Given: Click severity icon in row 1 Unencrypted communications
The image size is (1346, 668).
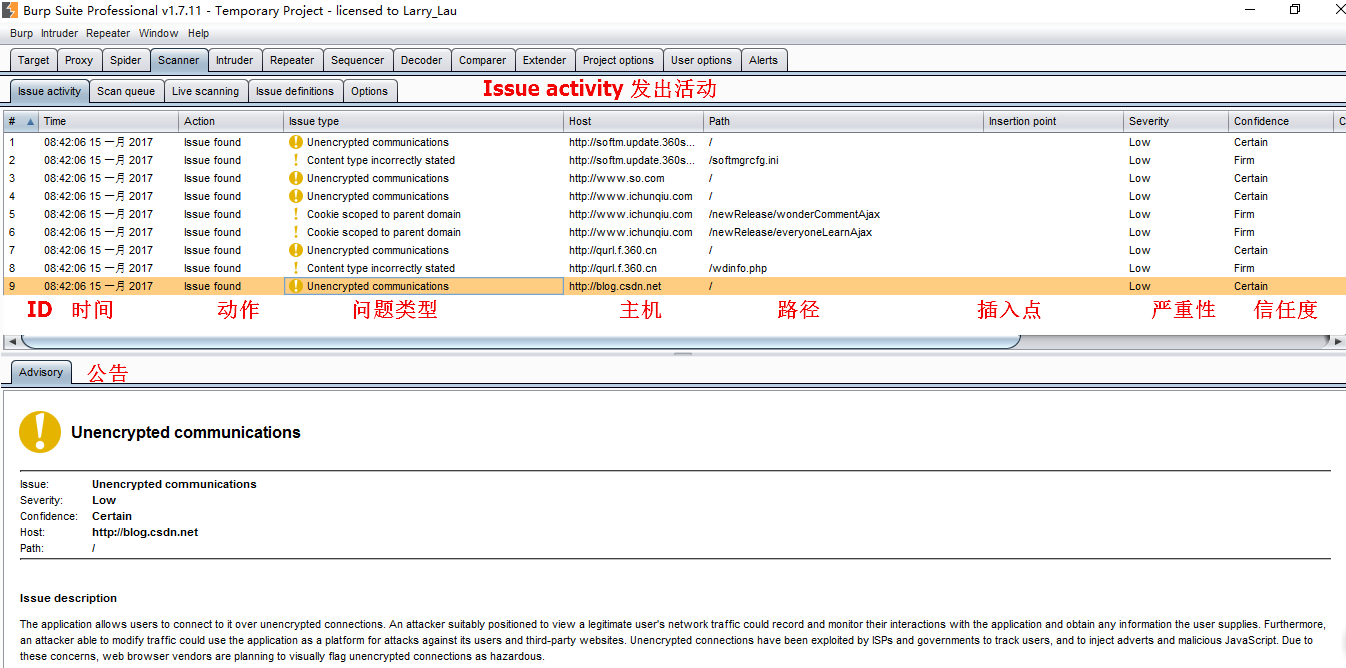Looking at the screenshot, I should pyautogui.click(x=296, y=142).
